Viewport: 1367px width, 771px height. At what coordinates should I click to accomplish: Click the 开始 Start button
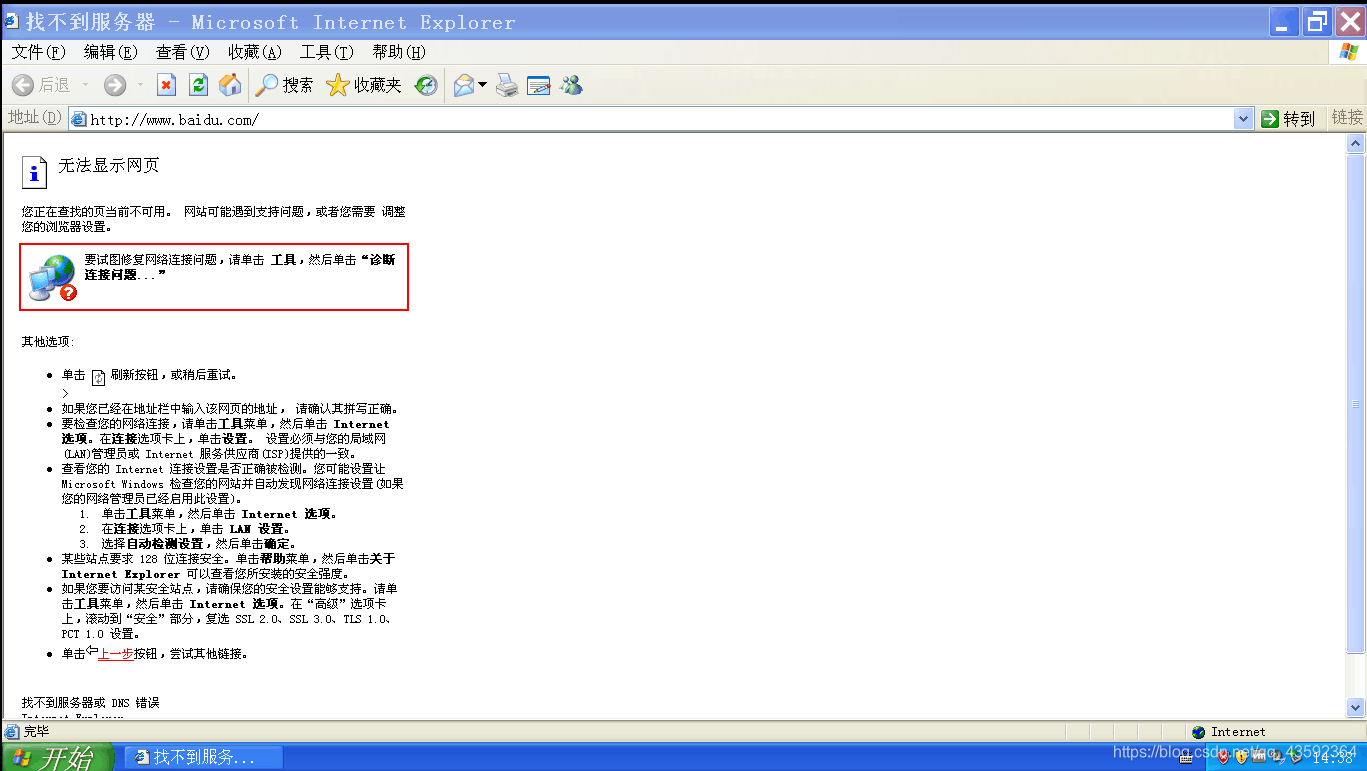pos(57,757)
